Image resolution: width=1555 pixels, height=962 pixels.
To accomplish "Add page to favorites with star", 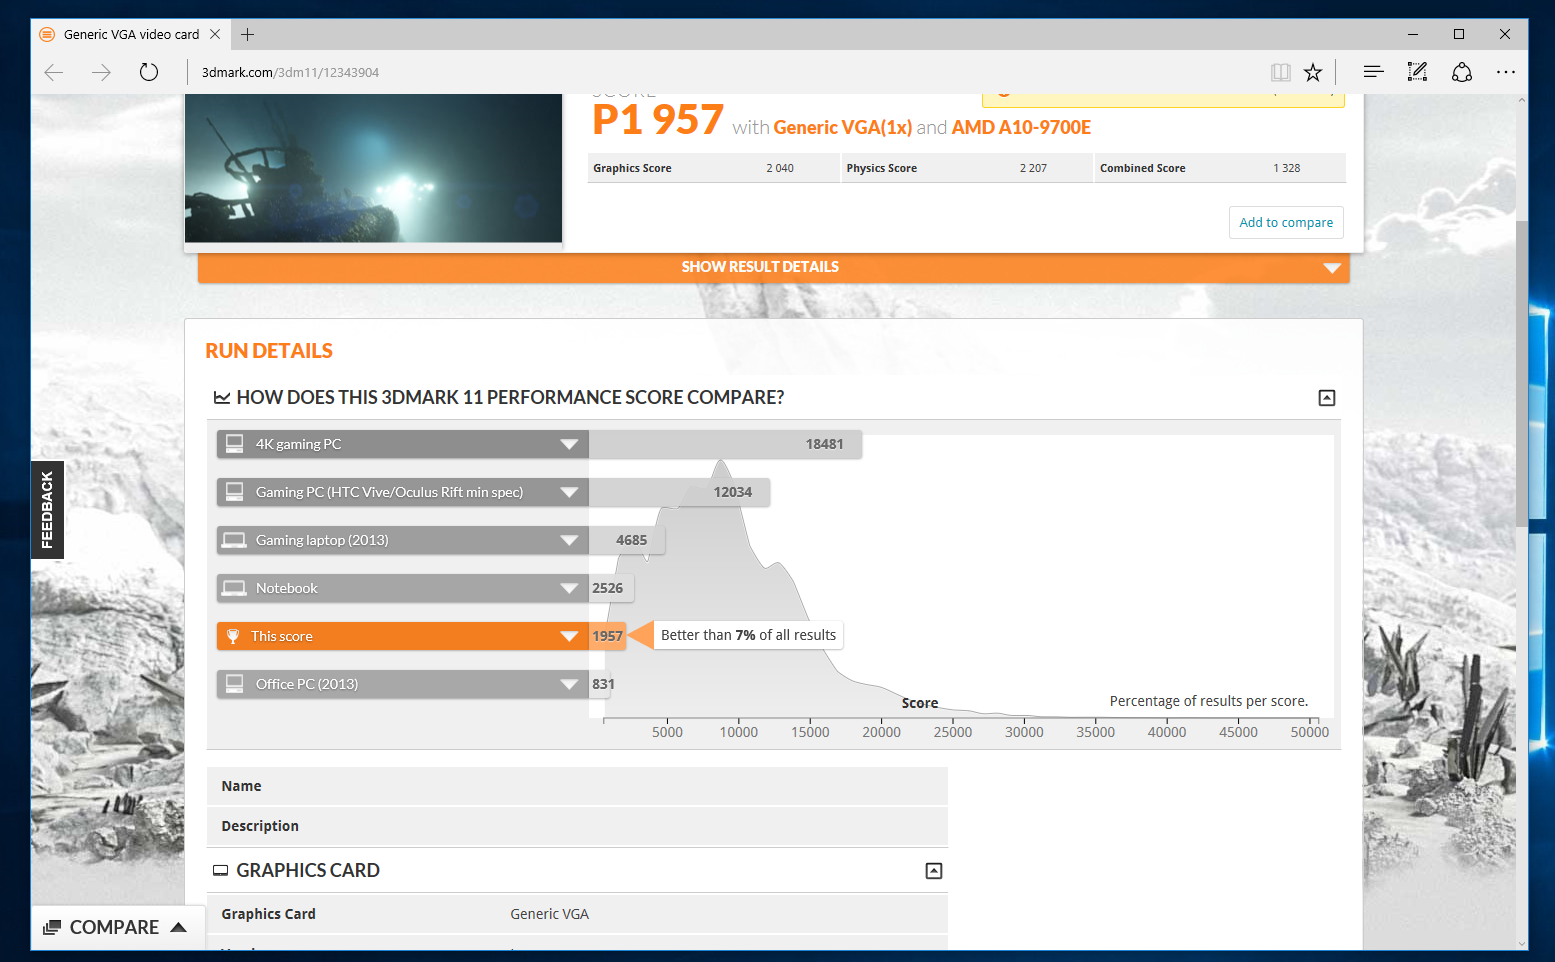I will click(x=1313, y=72).
